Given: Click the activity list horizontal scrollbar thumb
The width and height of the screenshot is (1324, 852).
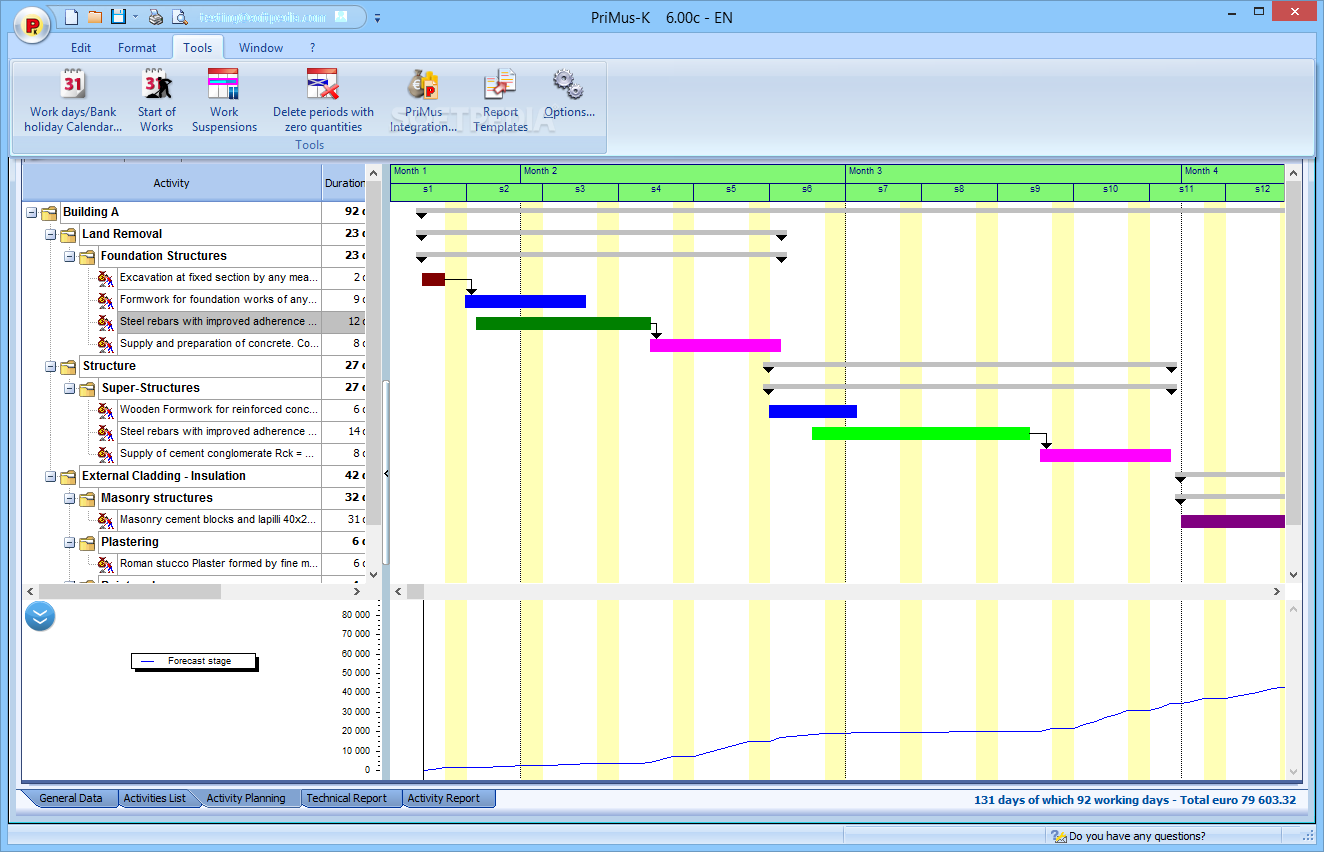Looking at the screenshot, I should [129, 592].
